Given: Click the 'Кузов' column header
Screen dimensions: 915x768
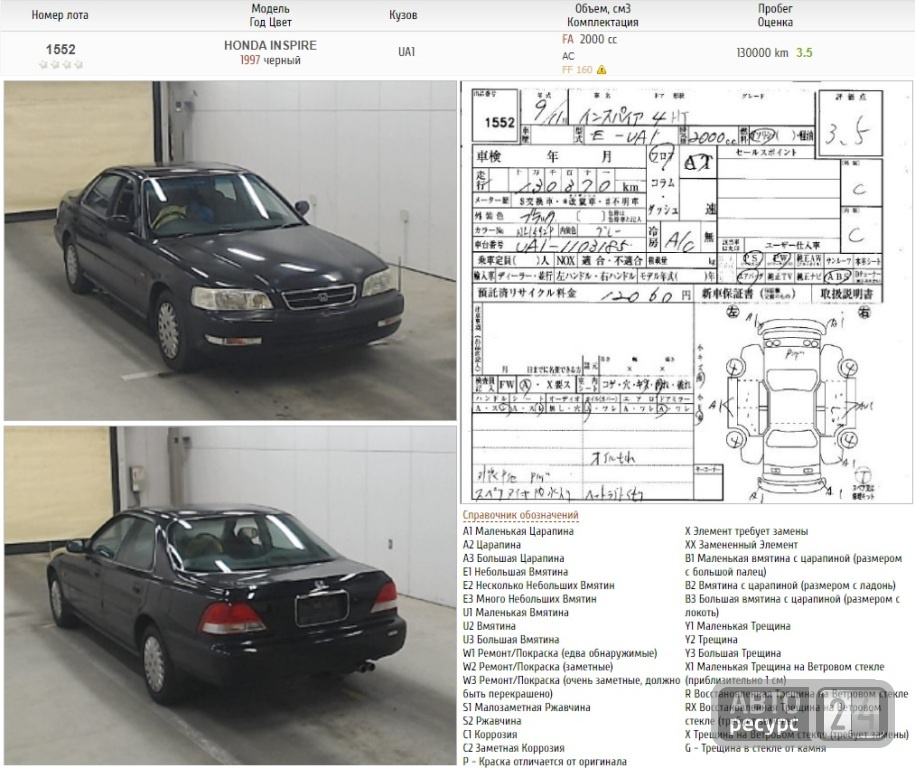Looking at the screenshot, I should [x=403, y=15].
